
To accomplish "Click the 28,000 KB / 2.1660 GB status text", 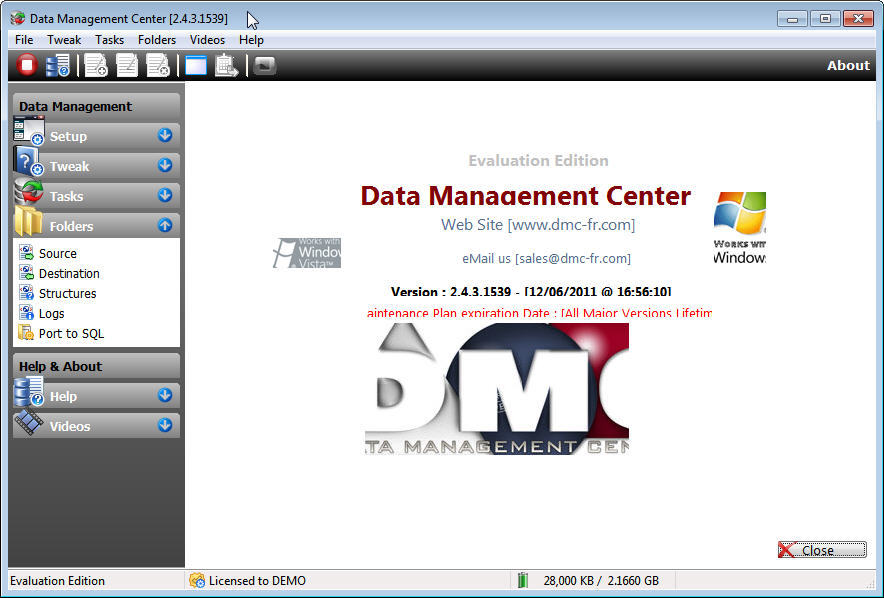I will coord(601,581).
